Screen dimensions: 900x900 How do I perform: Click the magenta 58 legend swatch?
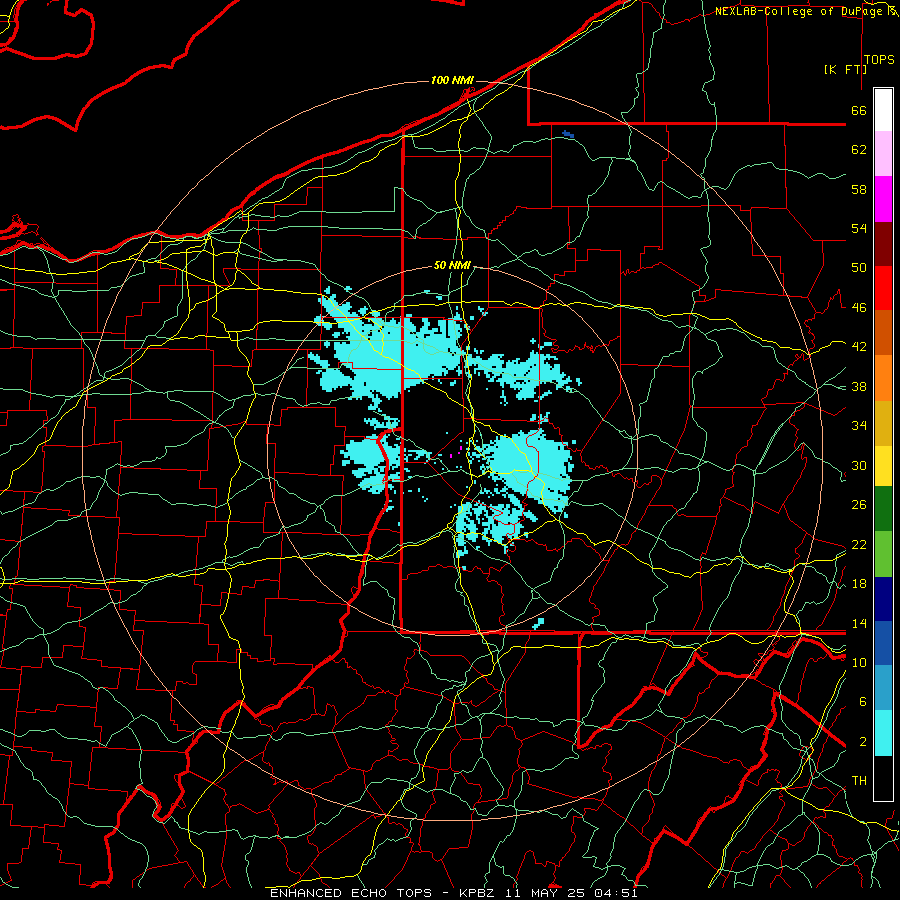[883, 199]
